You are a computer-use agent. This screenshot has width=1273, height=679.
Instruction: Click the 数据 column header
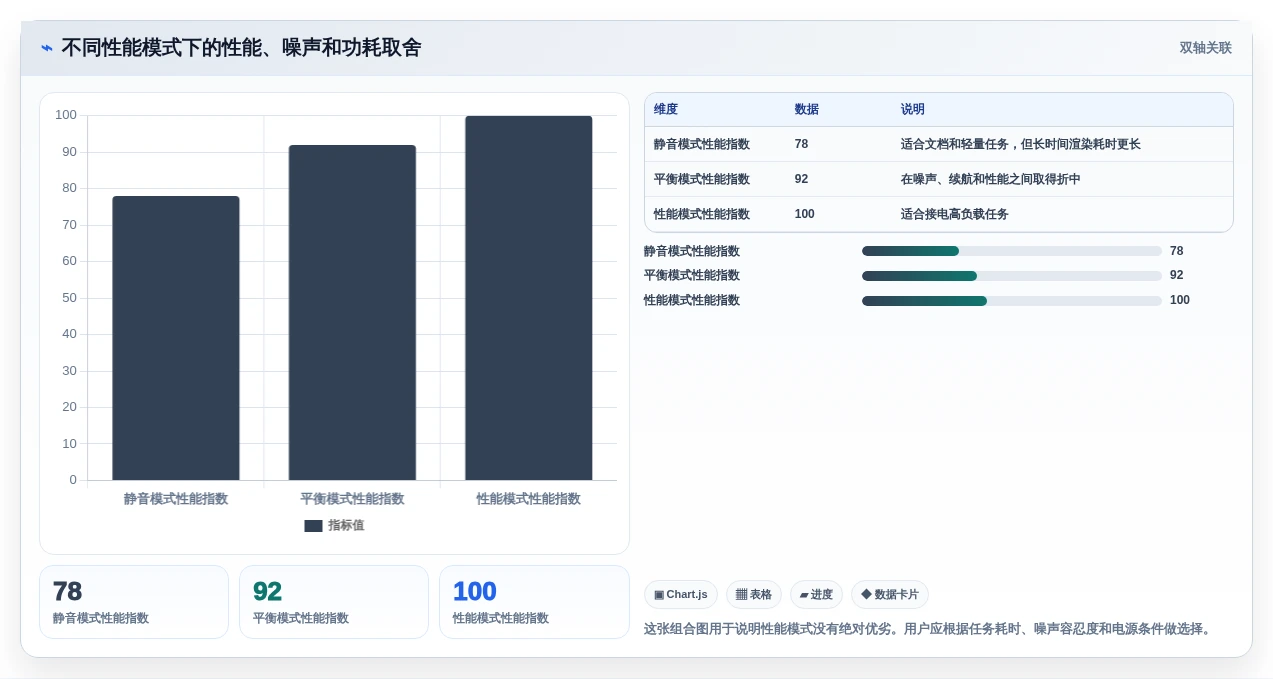coord(807,110)
